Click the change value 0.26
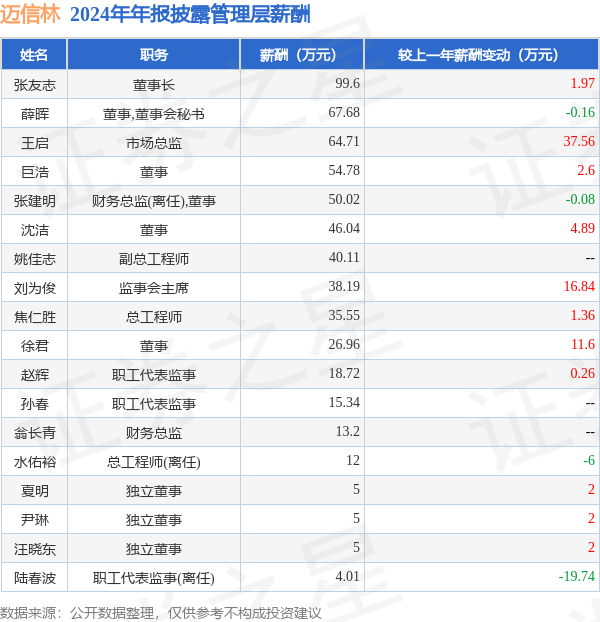 click(x=583, y=373)
